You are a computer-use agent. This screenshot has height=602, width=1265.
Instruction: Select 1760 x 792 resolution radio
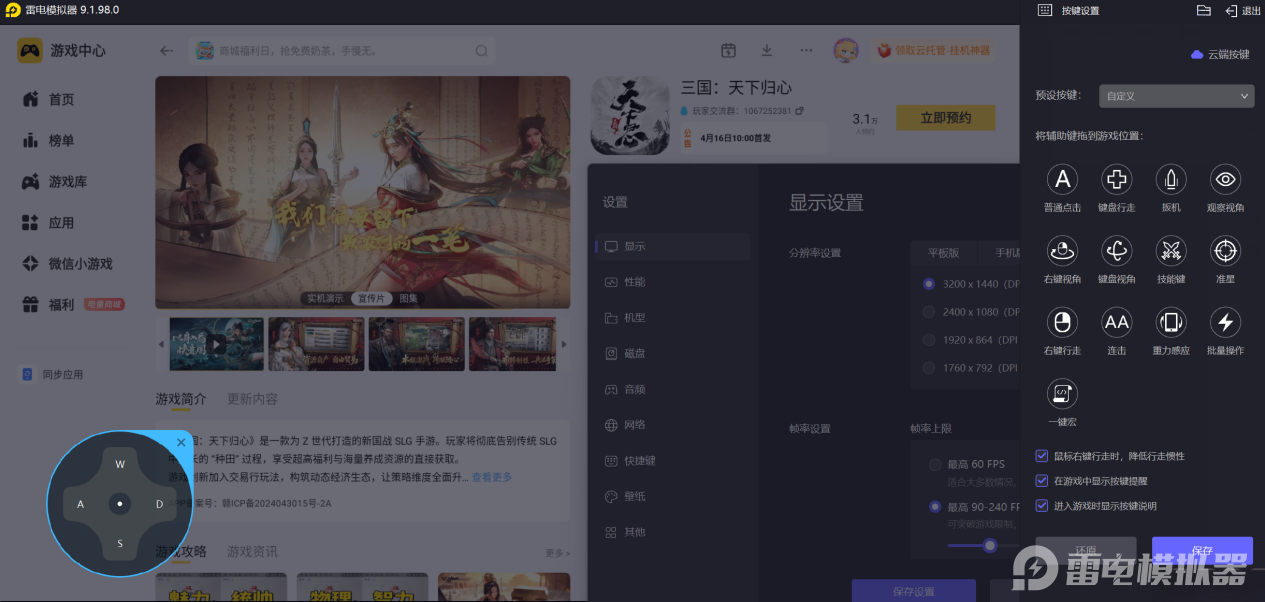tap(929, 368)
